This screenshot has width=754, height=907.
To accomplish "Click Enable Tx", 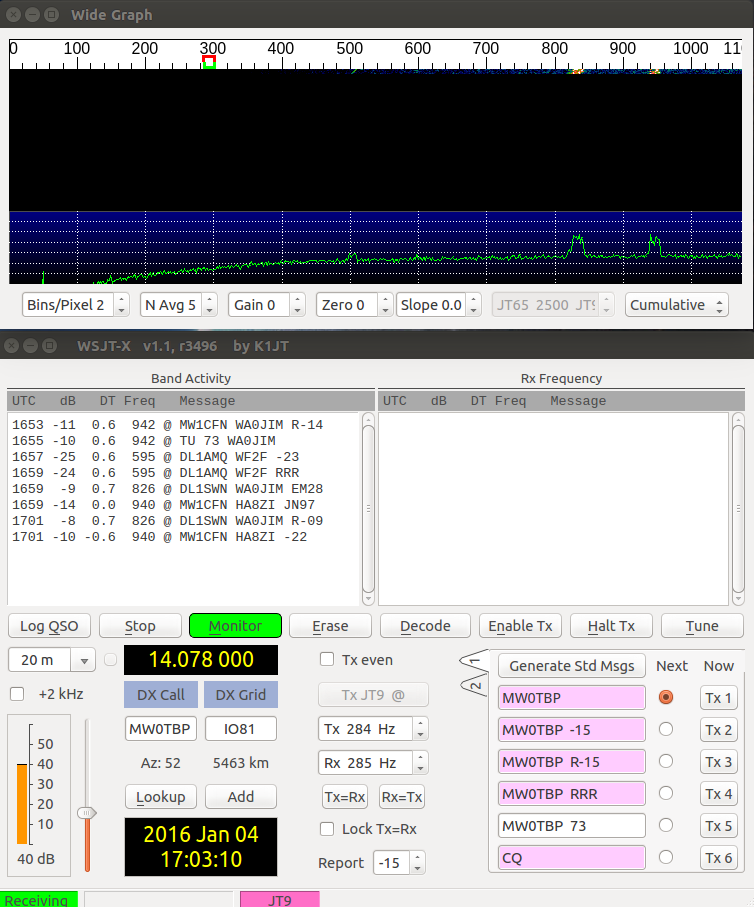I will point(520,626).
